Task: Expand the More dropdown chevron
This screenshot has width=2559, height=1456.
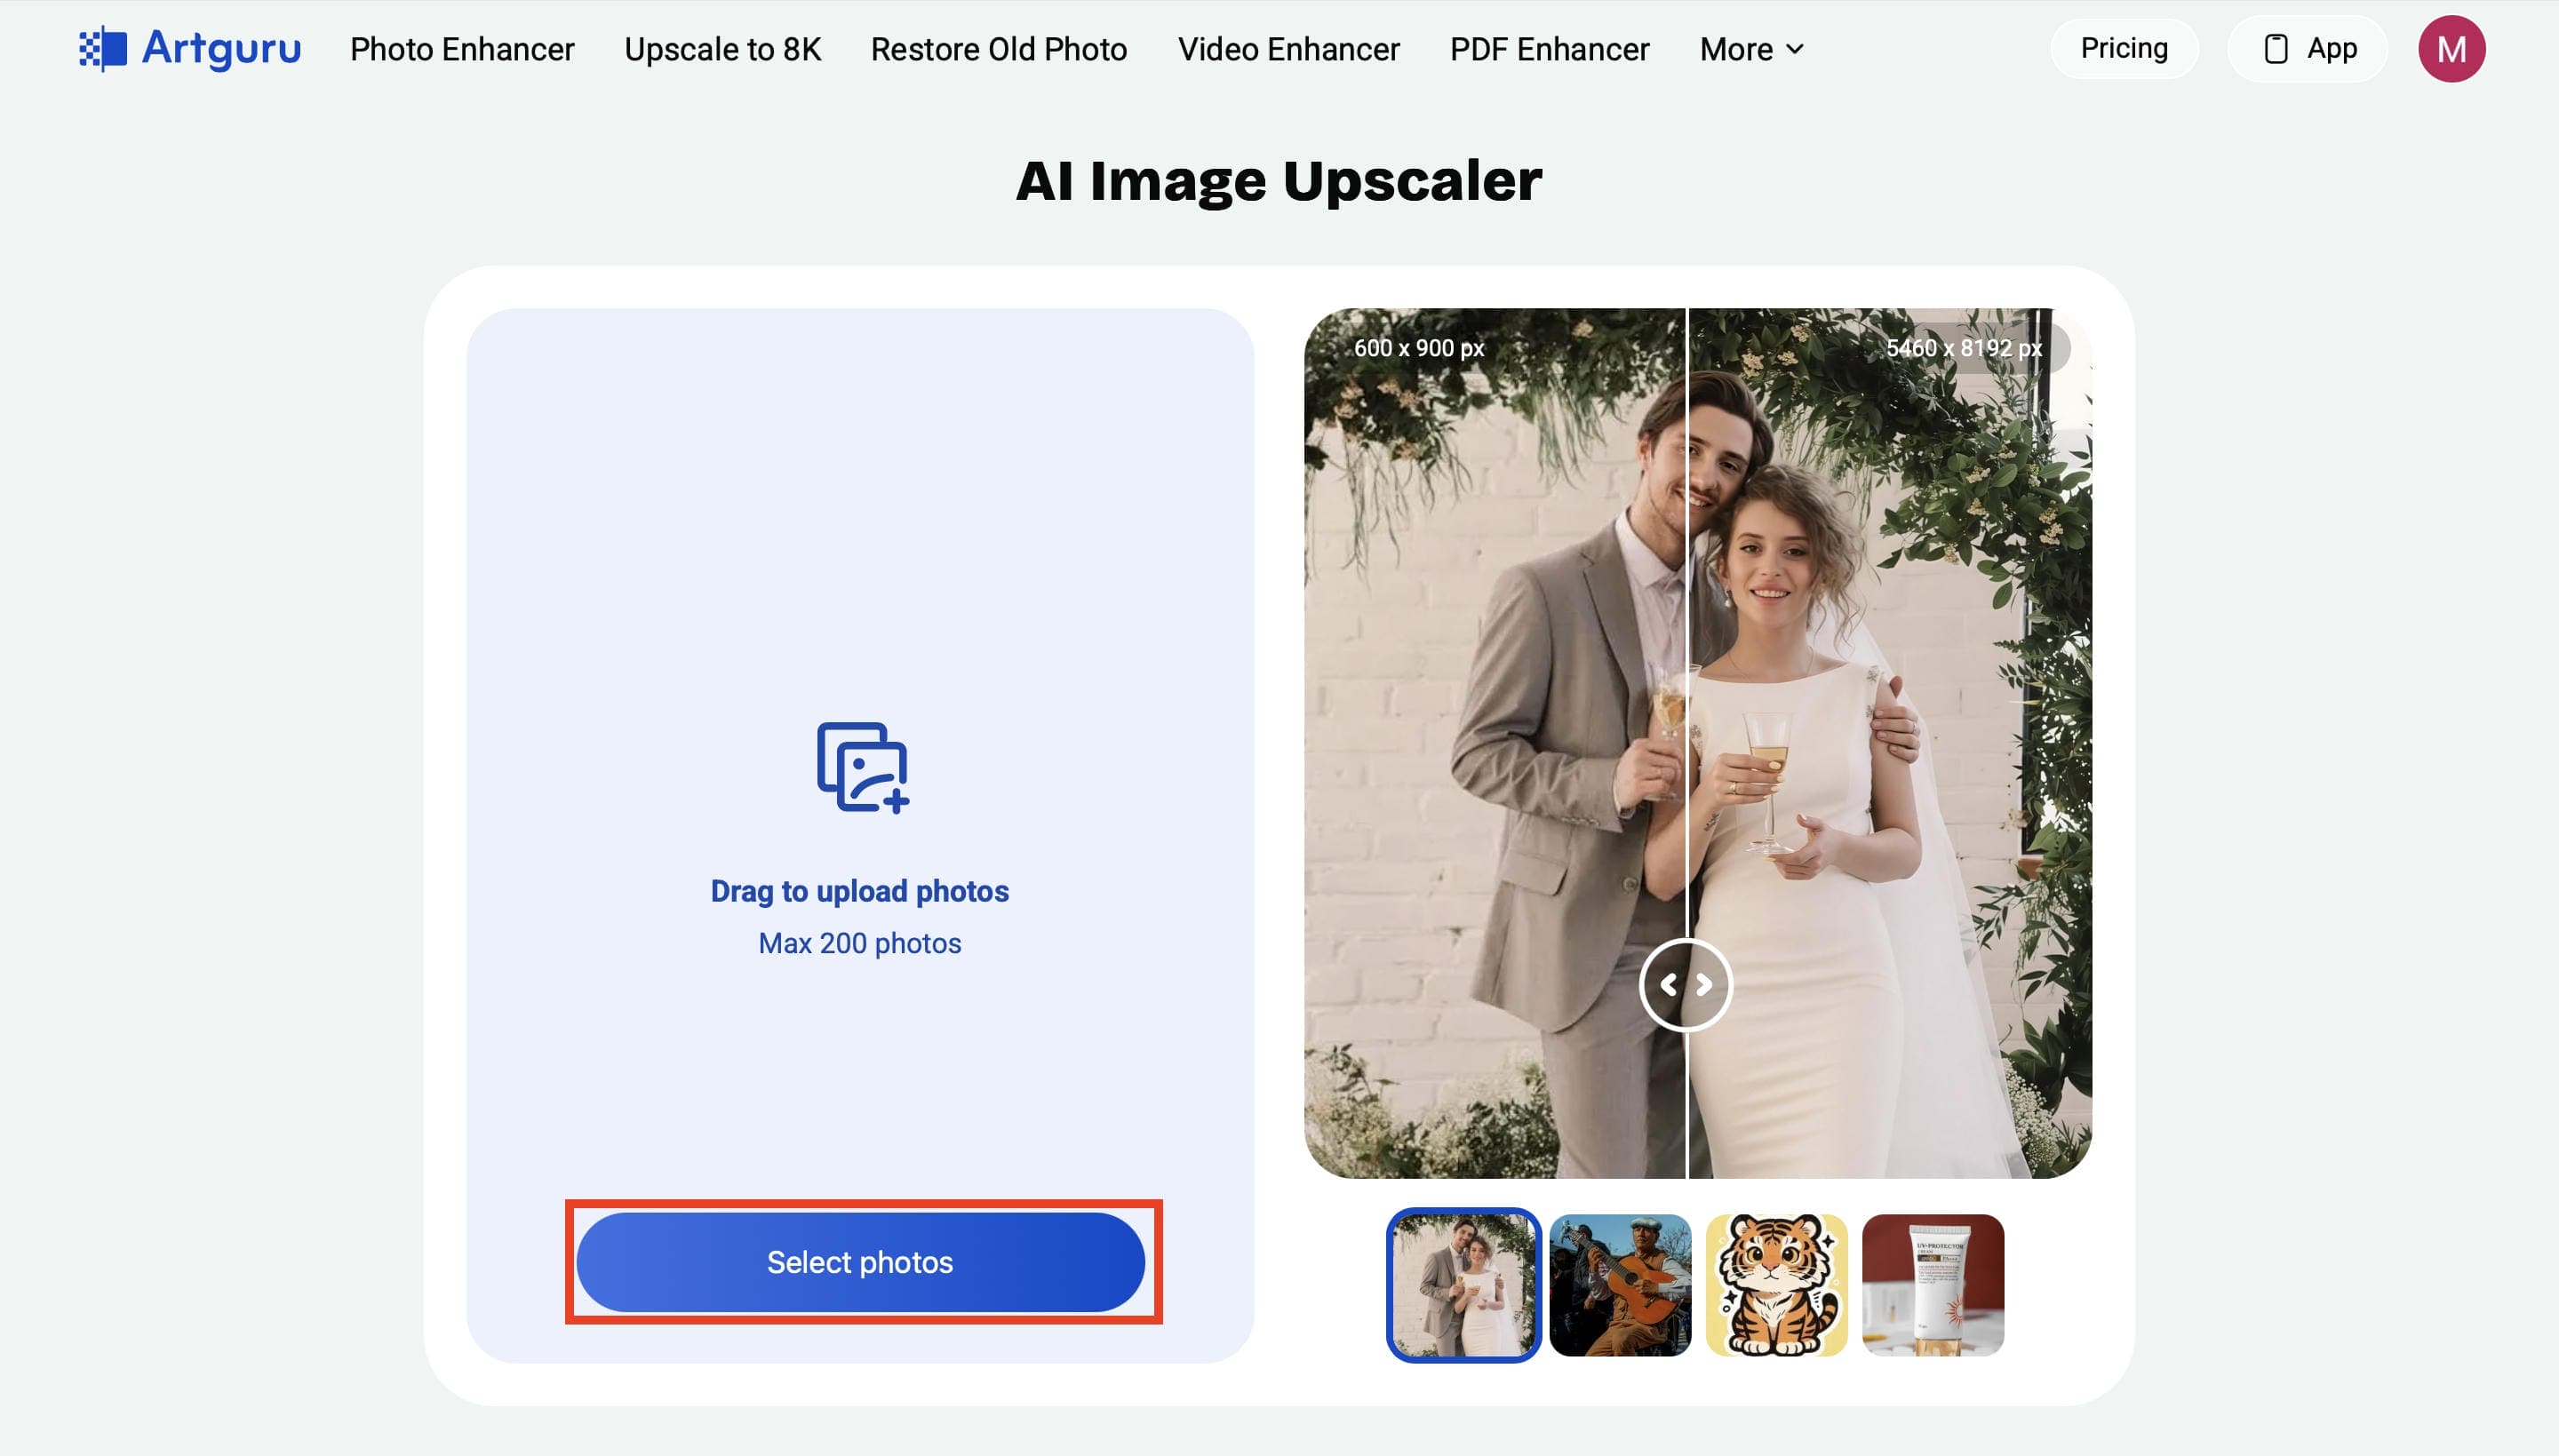Action: [1794, 49]
